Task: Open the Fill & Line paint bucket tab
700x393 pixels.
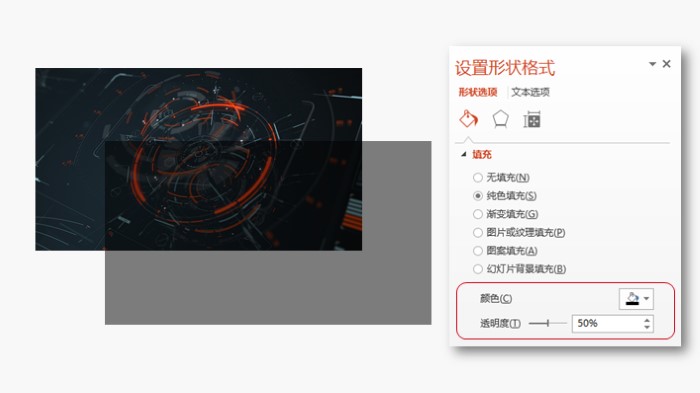Action: tap(468, 119)
